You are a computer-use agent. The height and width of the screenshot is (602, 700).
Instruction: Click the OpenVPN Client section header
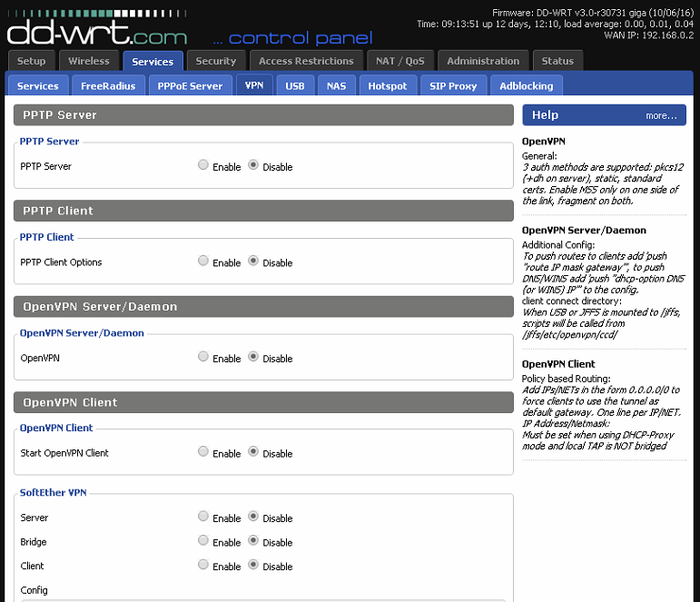pos(263,402)
